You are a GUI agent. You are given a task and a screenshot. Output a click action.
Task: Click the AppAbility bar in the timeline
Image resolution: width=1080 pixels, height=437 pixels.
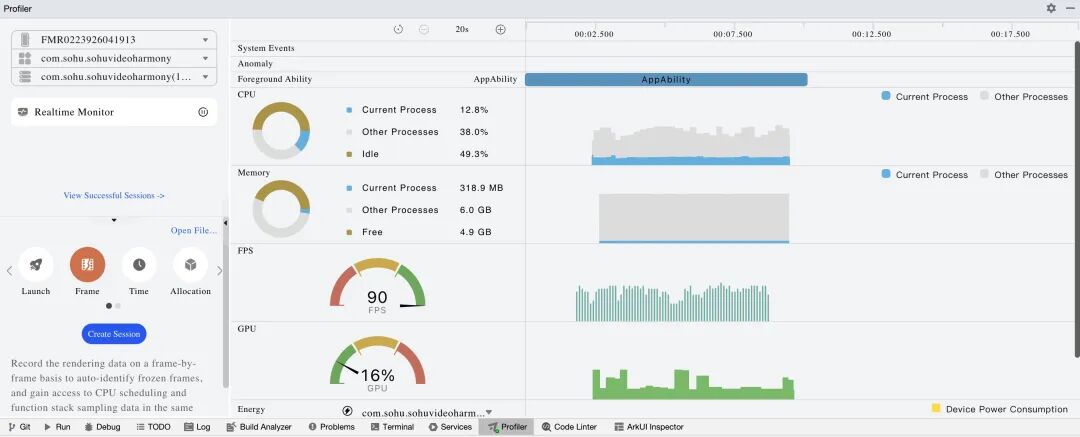coord(666,79)
